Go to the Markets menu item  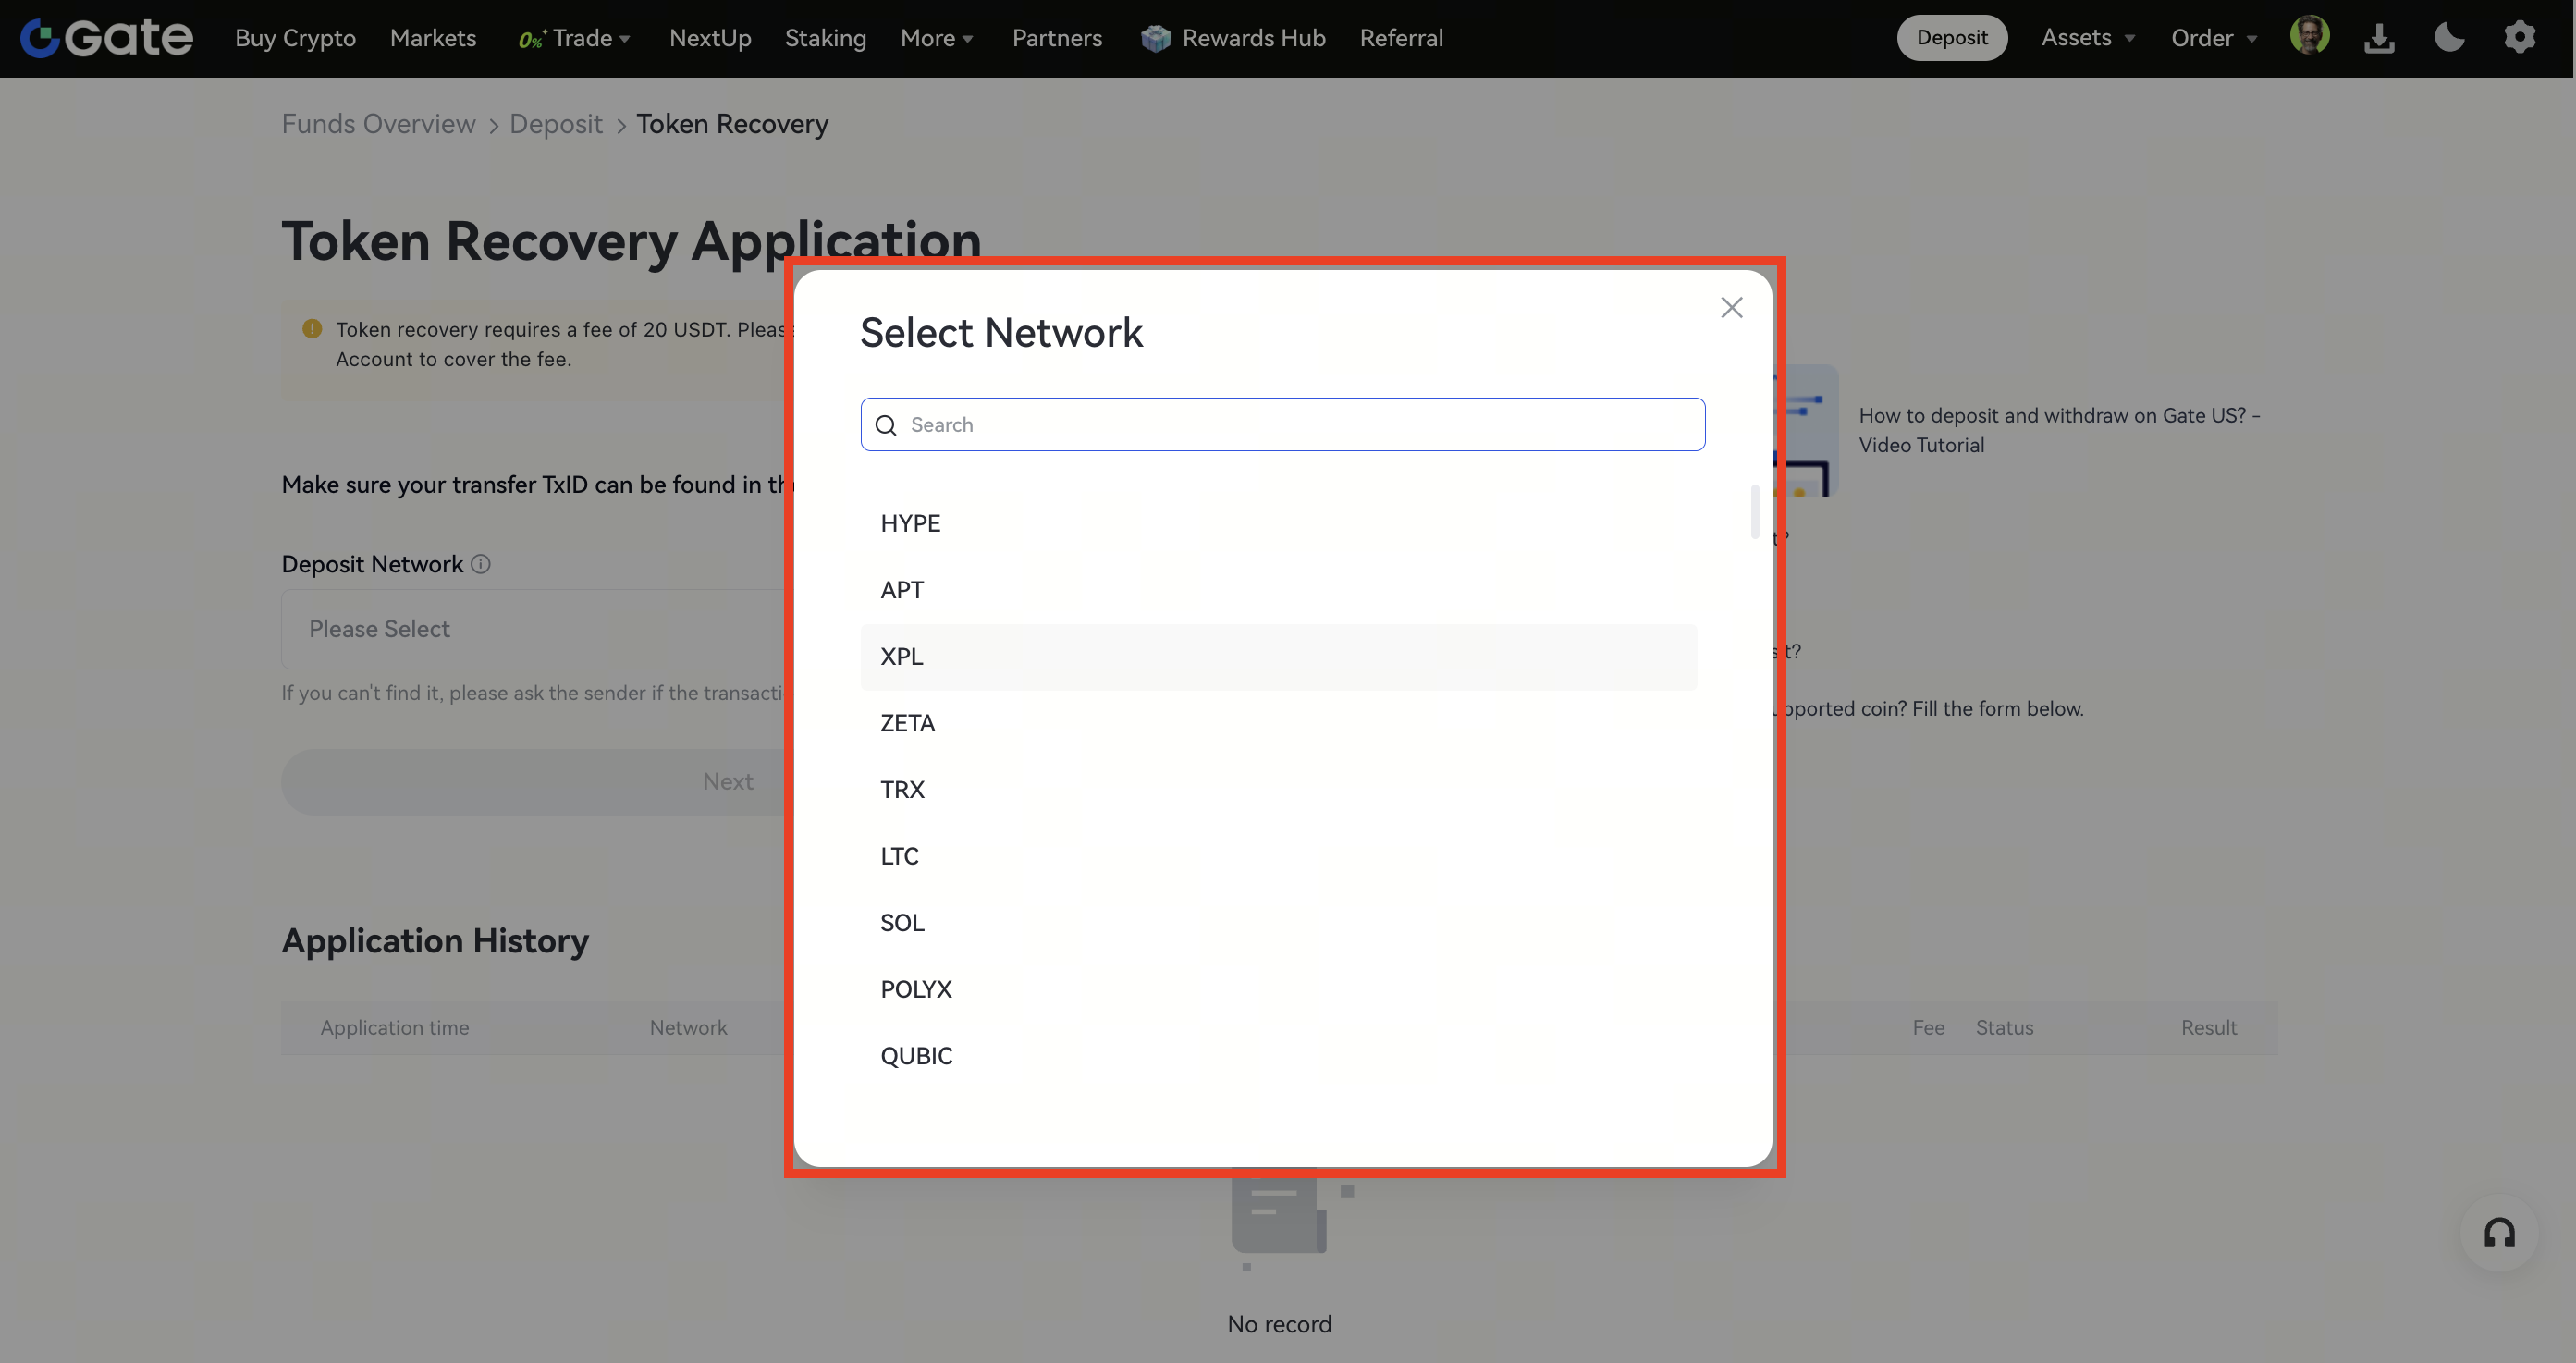(433, 38)
